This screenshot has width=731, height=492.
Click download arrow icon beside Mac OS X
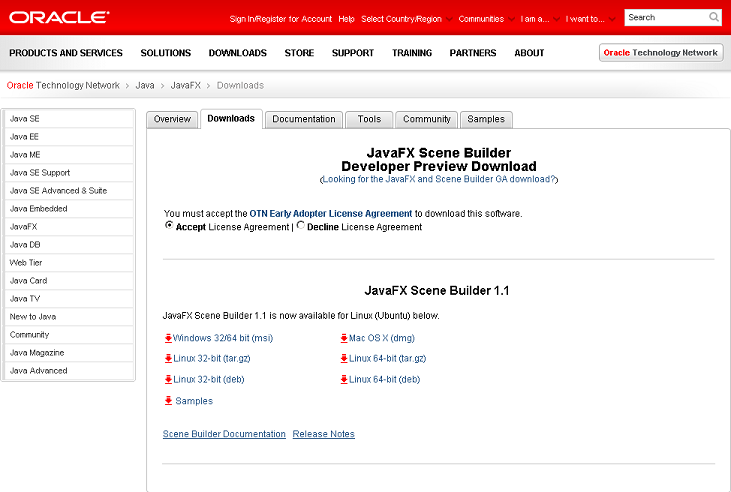tap(344, 338)
